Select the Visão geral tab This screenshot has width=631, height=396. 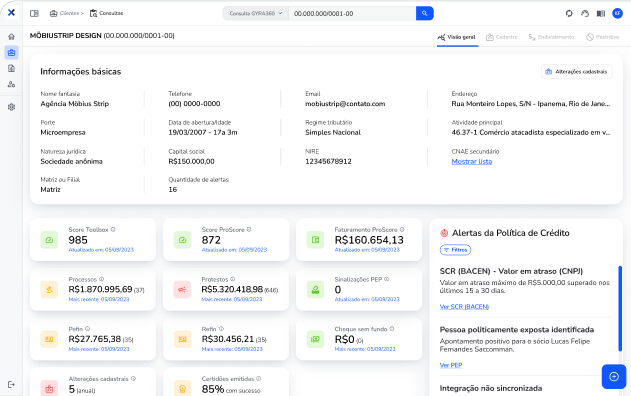[x=457, y=37]
